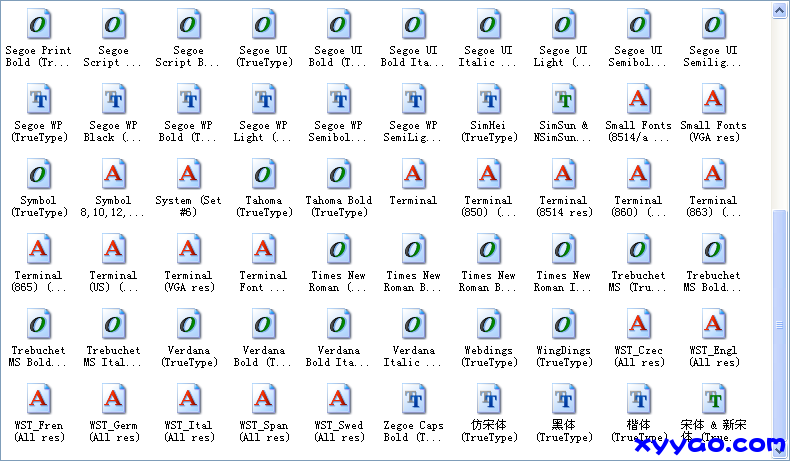Screen dimensions: 790x461
Task: Select the Segoe WP Light font icon
Action: point(264,99)
